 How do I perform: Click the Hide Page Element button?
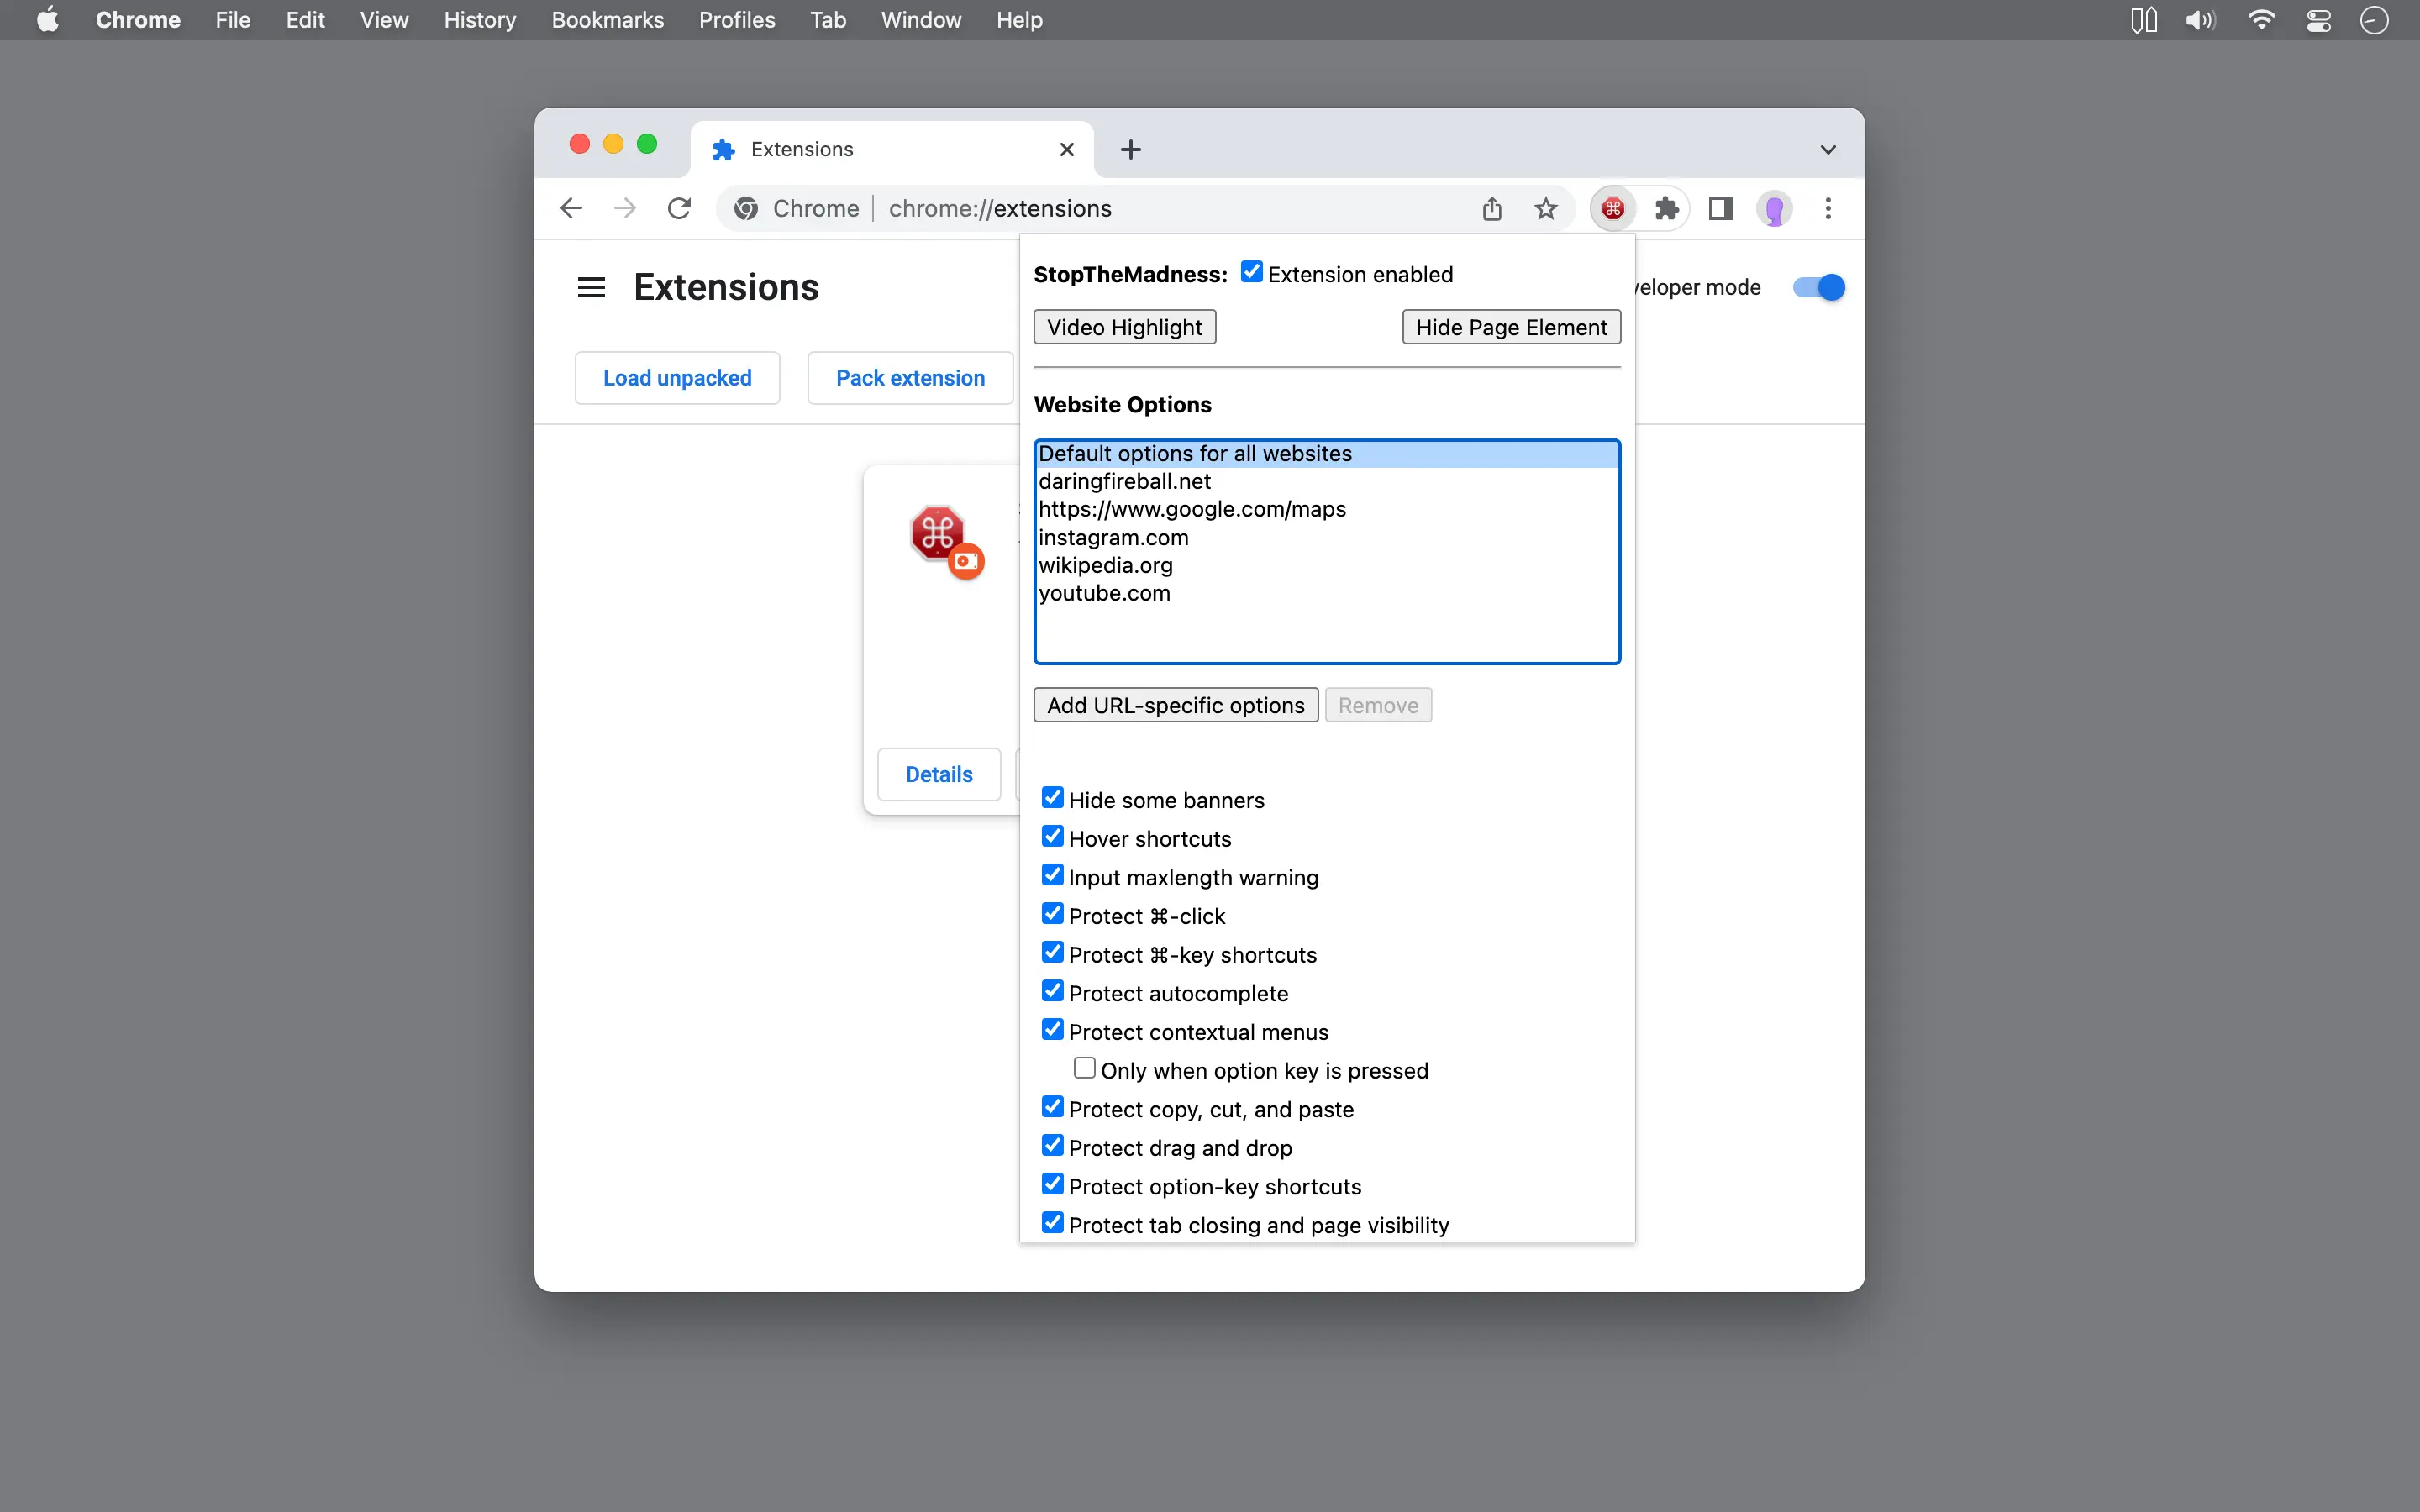click(x=1510, y=327)
